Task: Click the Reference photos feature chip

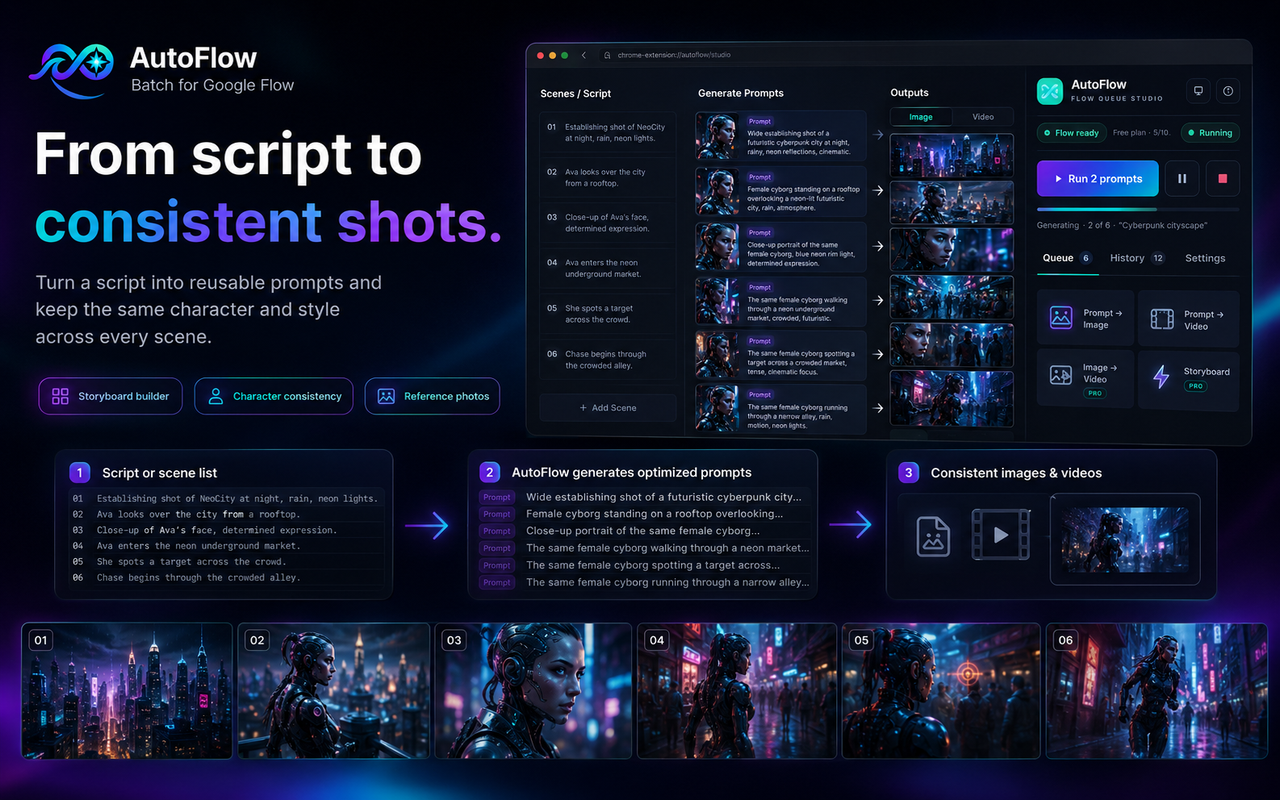Action: tap(432, 396)
